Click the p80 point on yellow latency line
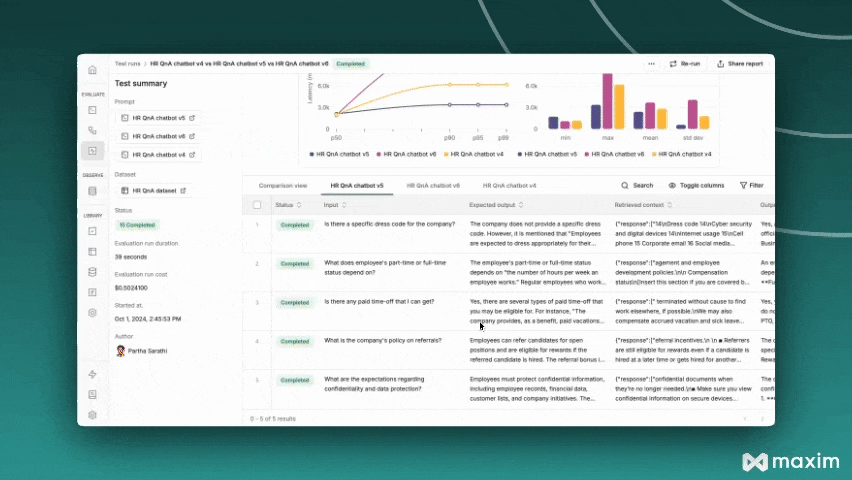This screenshot has height=480, width=852. point(450,85)
